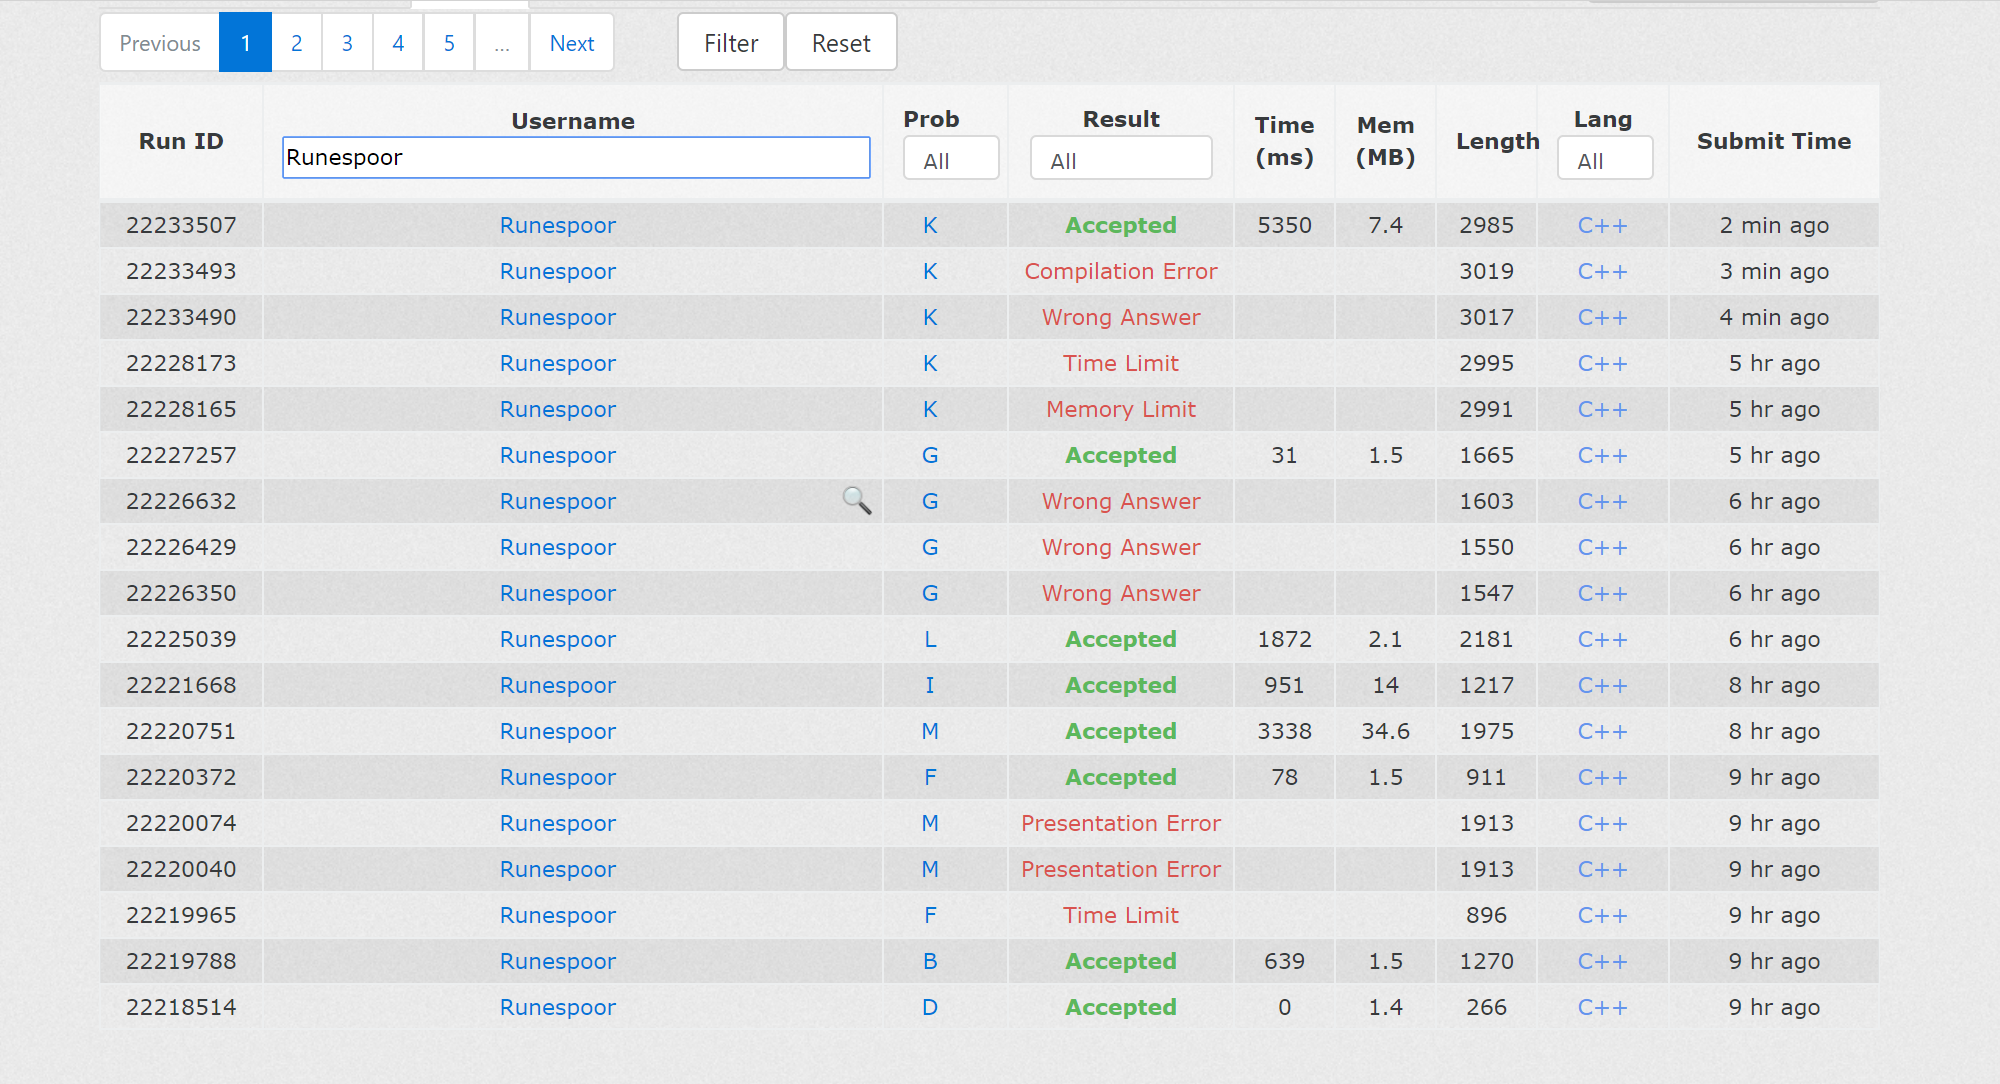Click the magnifier icon in run 22226632 row
This screenshot has width=2000, height=1084.
(x=856, y=500)
